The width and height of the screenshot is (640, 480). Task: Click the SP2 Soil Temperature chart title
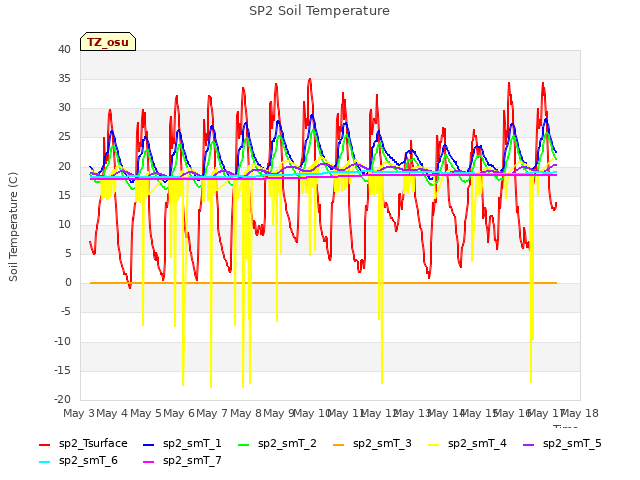[x=319, y=11]
